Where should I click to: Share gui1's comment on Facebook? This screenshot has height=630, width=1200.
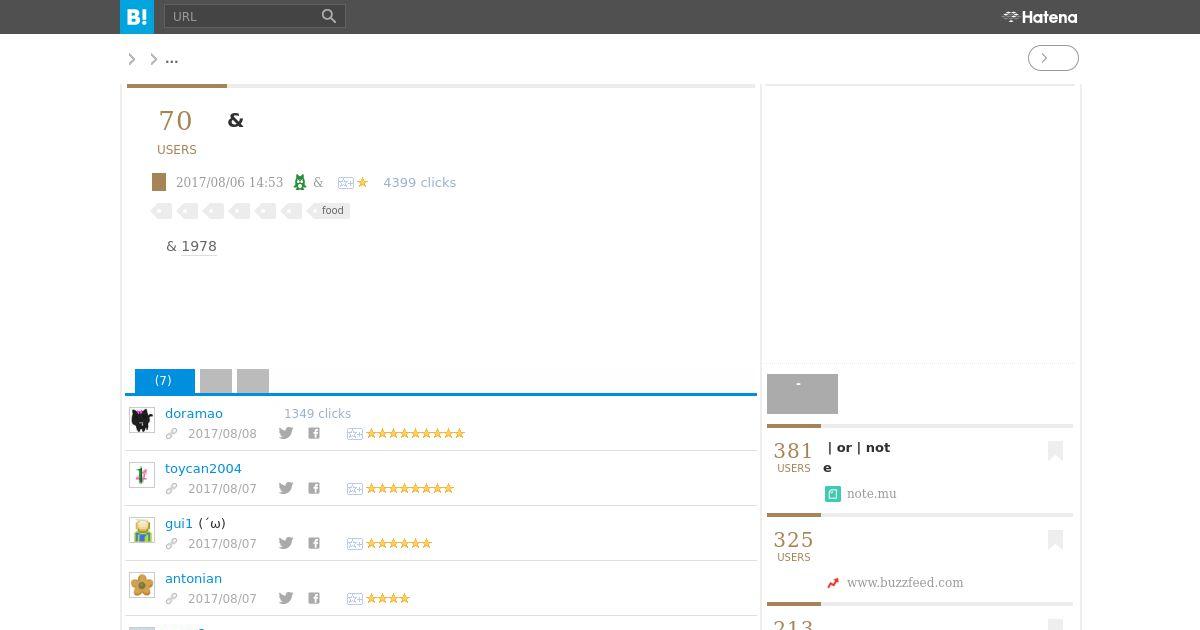point(314,543)
